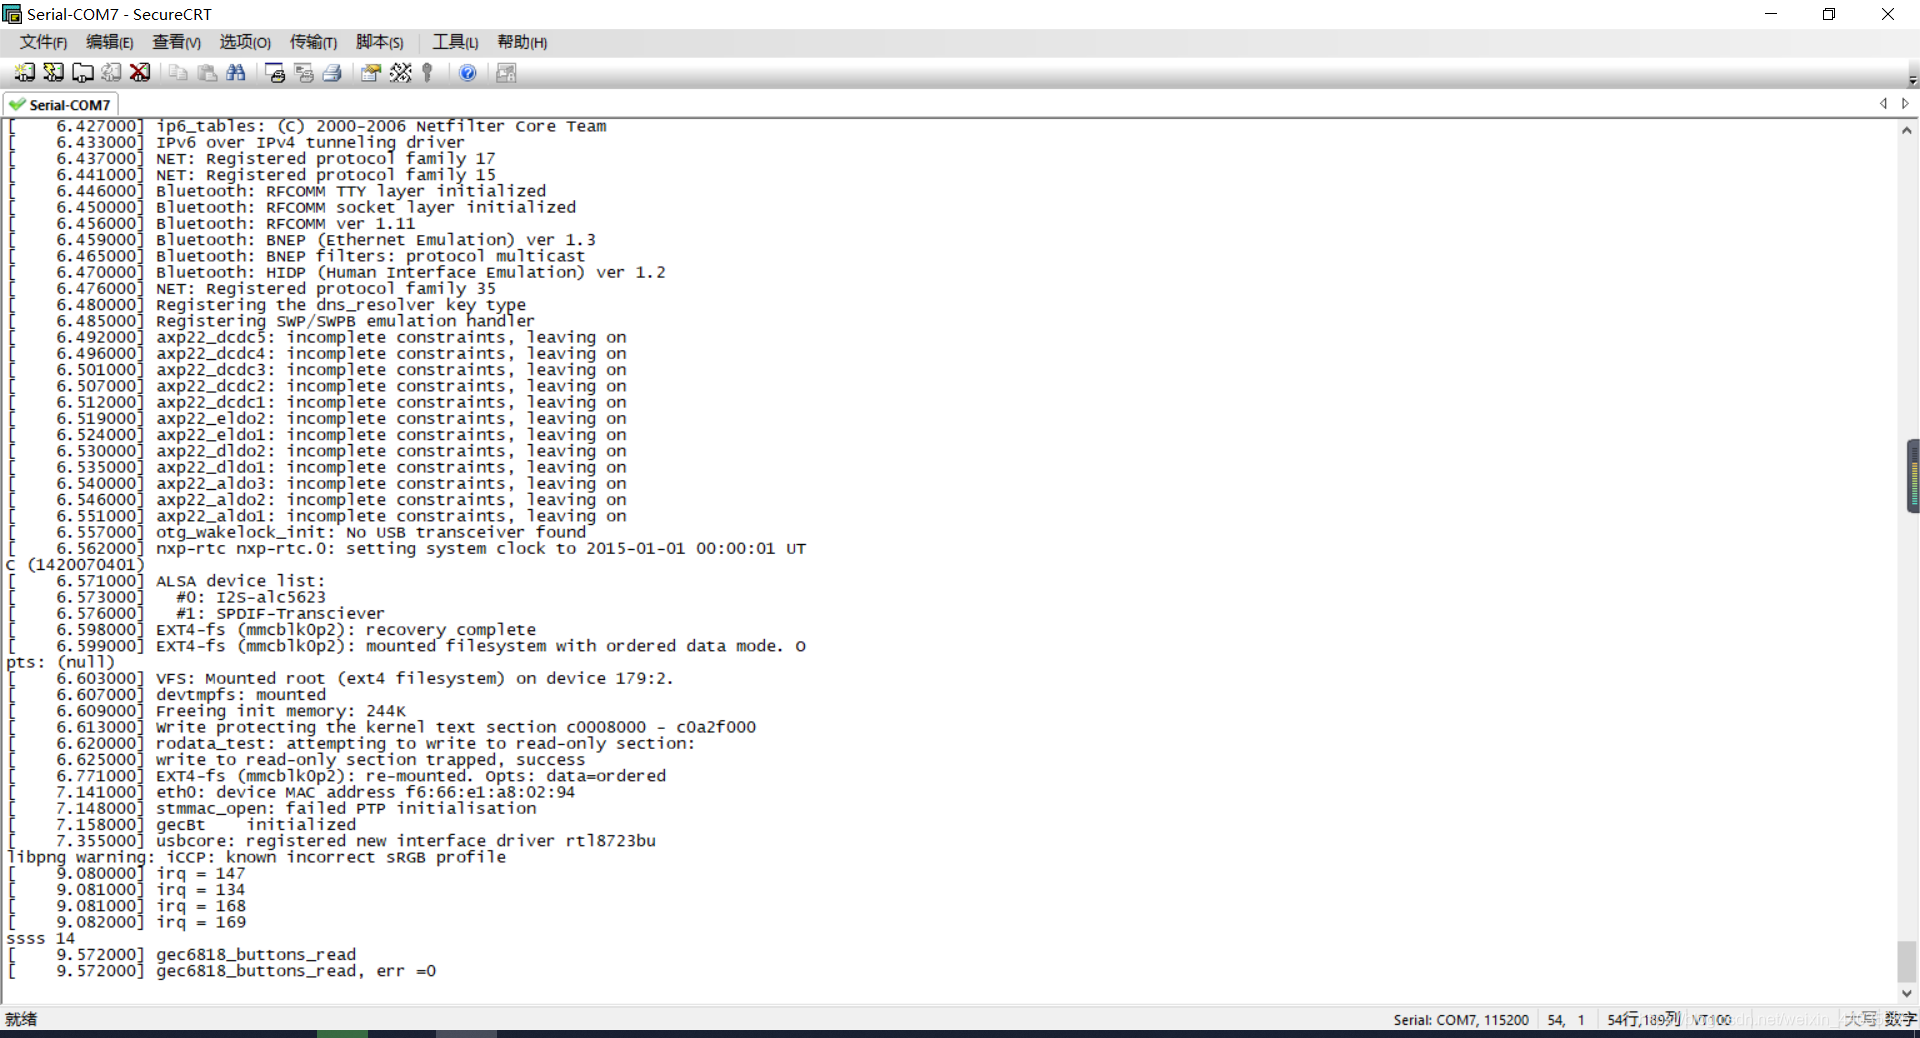Image resolution: width=1920 pixels, height=1038 pixels.
Task: Click the 'ssss 14' output line
Action: (40, 938)
